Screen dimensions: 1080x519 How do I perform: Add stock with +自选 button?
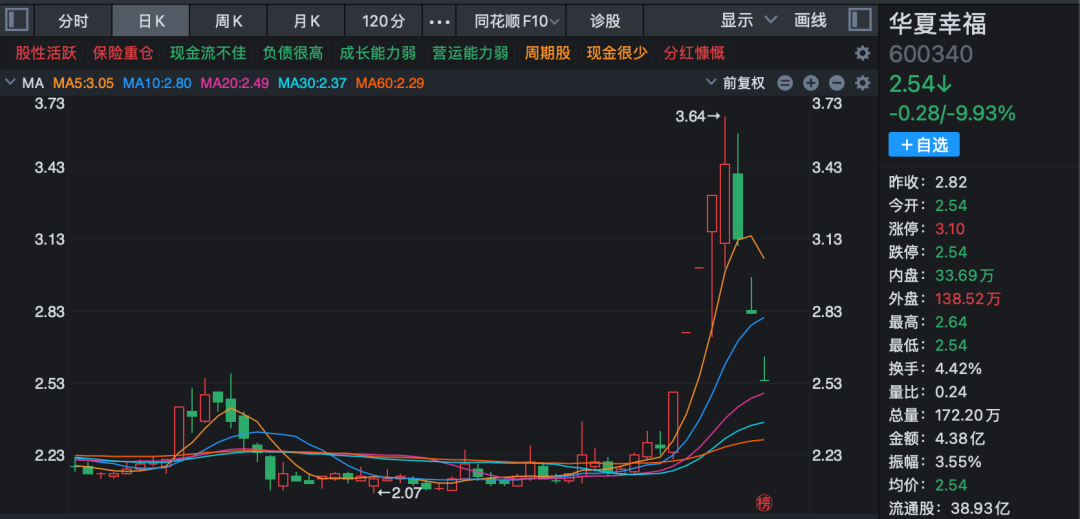[924, 145]
